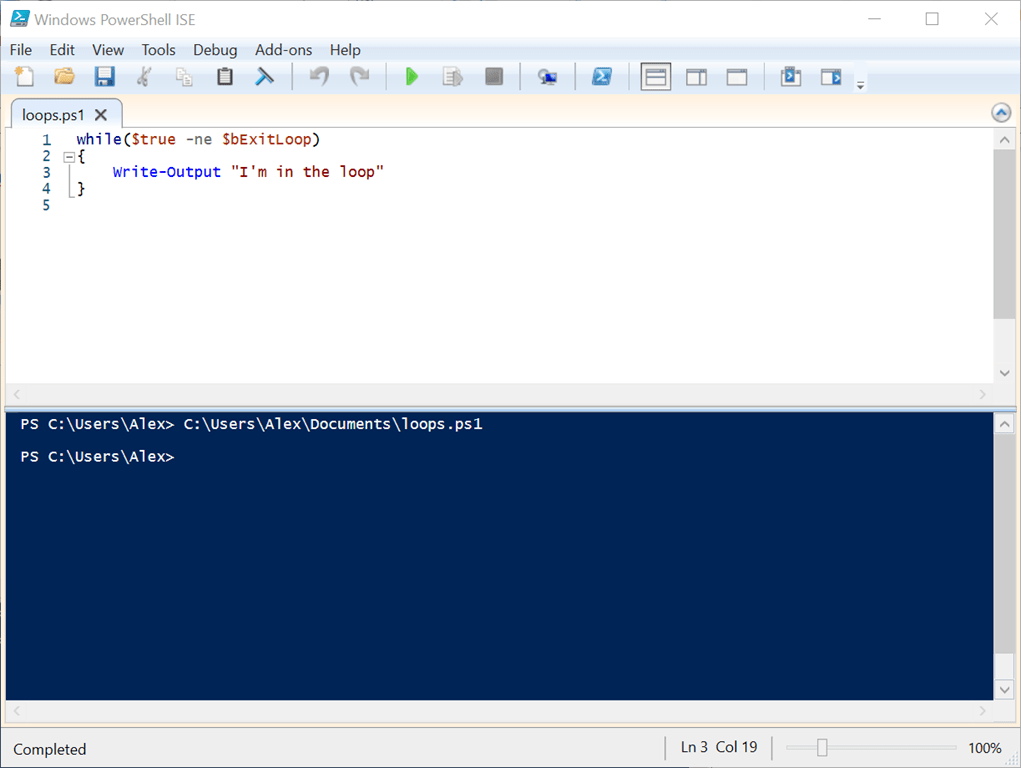This screenshot has height=768, width=1021.
Task: Show script pane on the right
Action: [x=696, y=78]
